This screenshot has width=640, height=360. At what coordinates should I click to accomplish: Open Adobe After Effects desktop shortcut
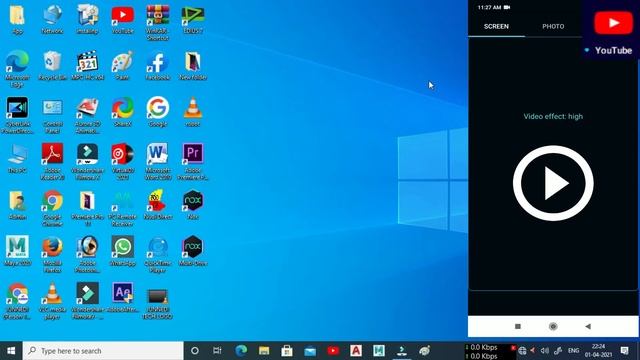click(122, 298)
